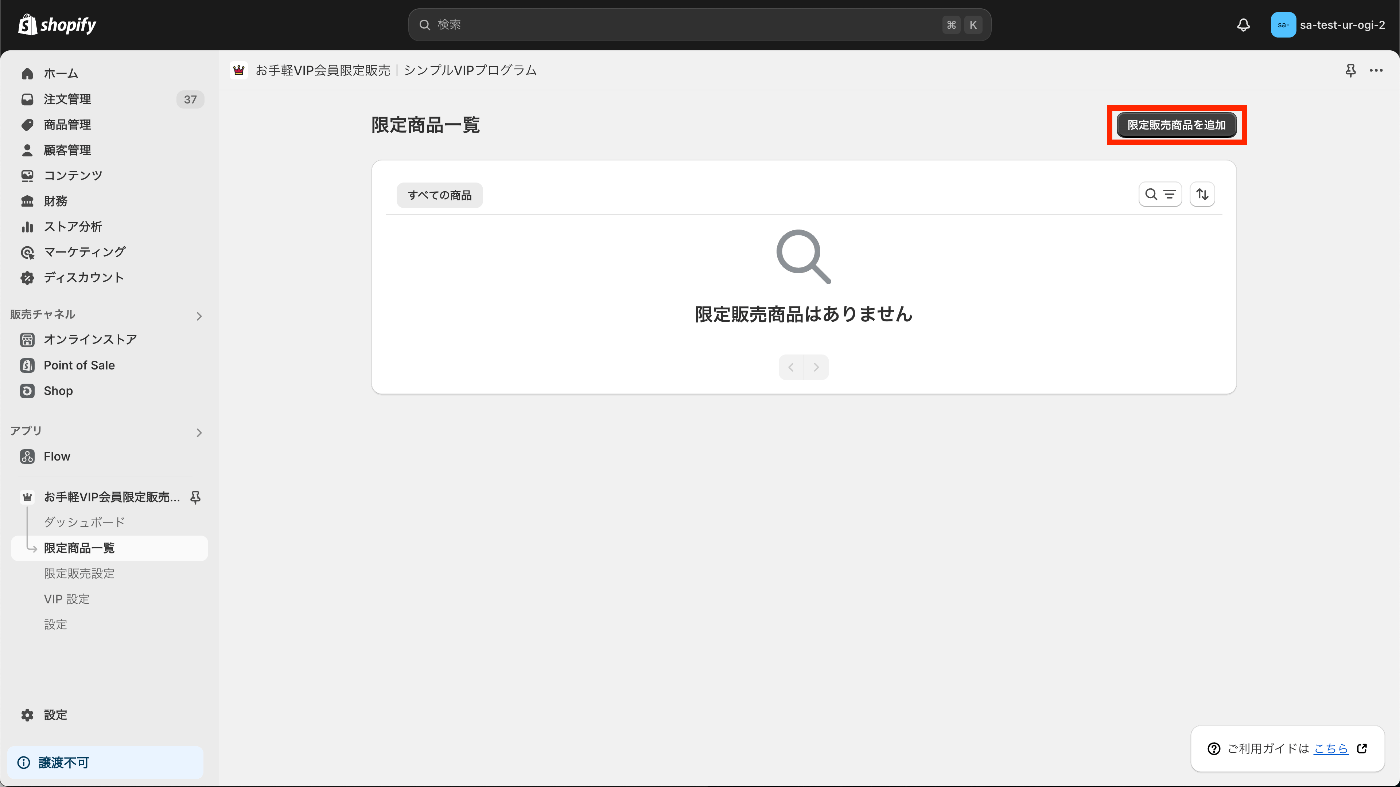Click 限定販売商品を追加 button
1400x787 pixels.
tap(1176, 125)
